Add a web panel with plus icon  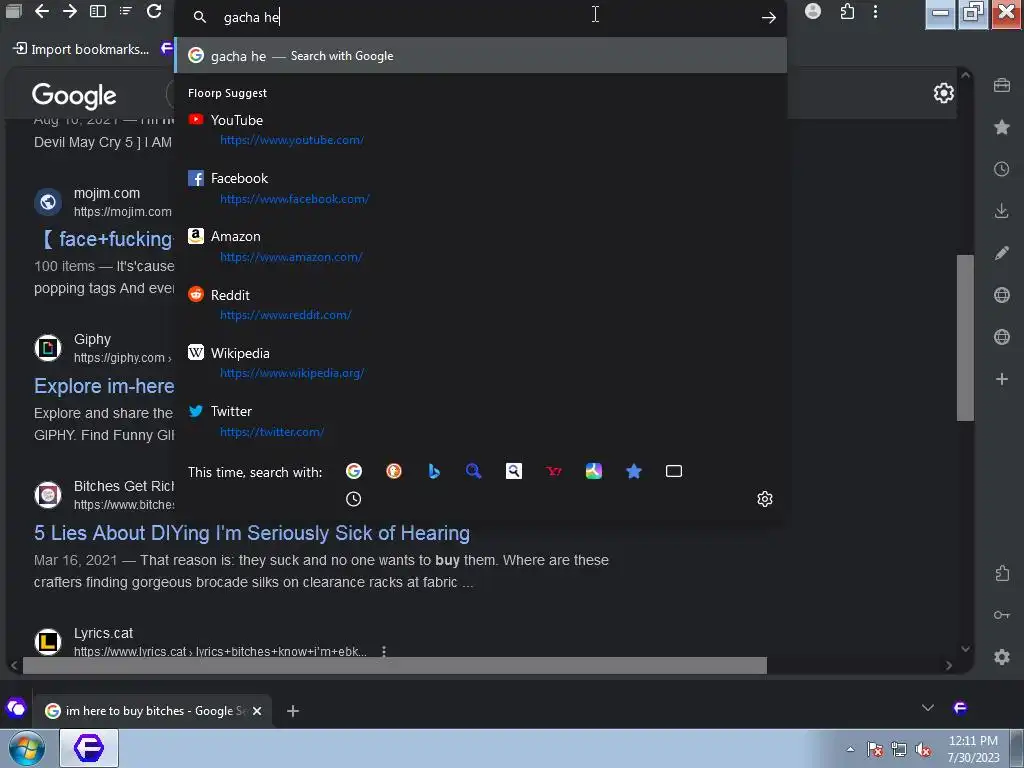point(1002,379)
